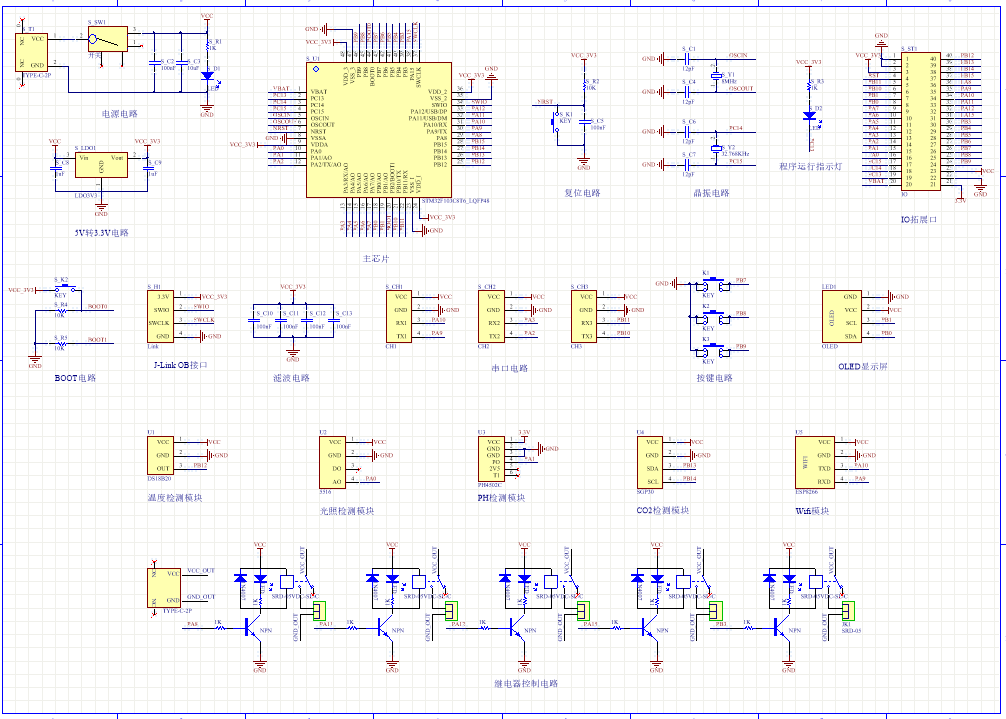This screenshot has width=1006, height=719.
Task: Select the U3 PH4502C module block
Action: point(491,459)
